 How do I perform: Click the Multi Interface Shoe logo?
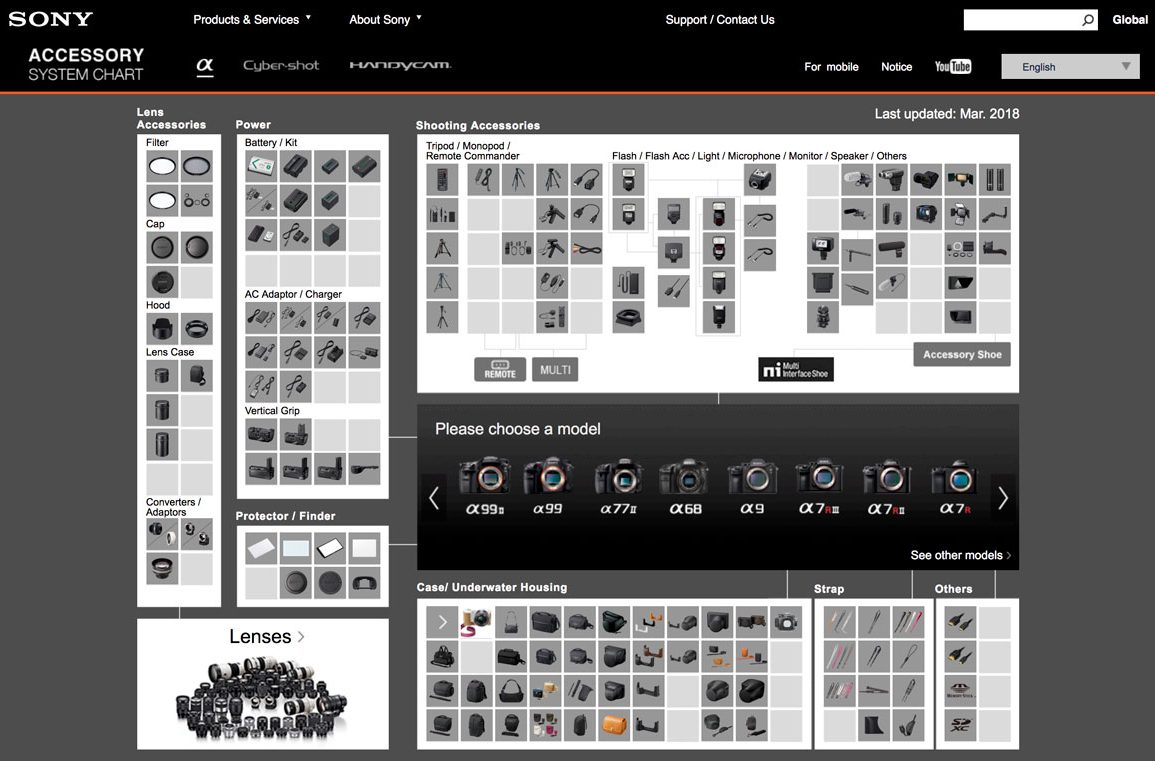796,369
